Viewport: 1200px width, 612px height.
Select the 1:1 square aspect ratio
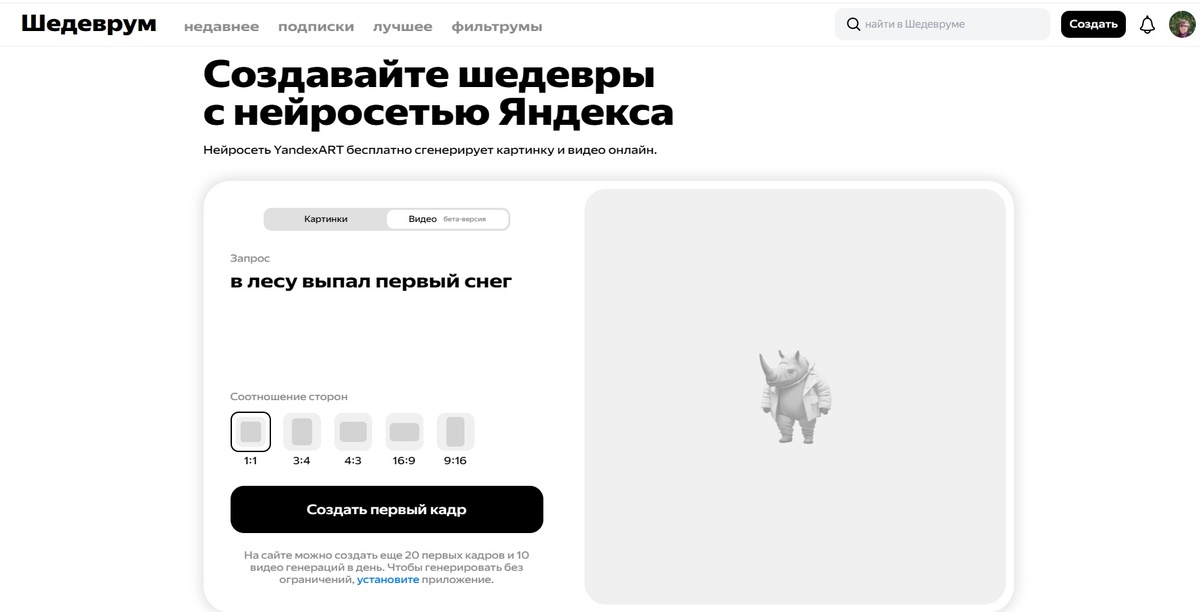pyautogui.click(x=250, y=431)
